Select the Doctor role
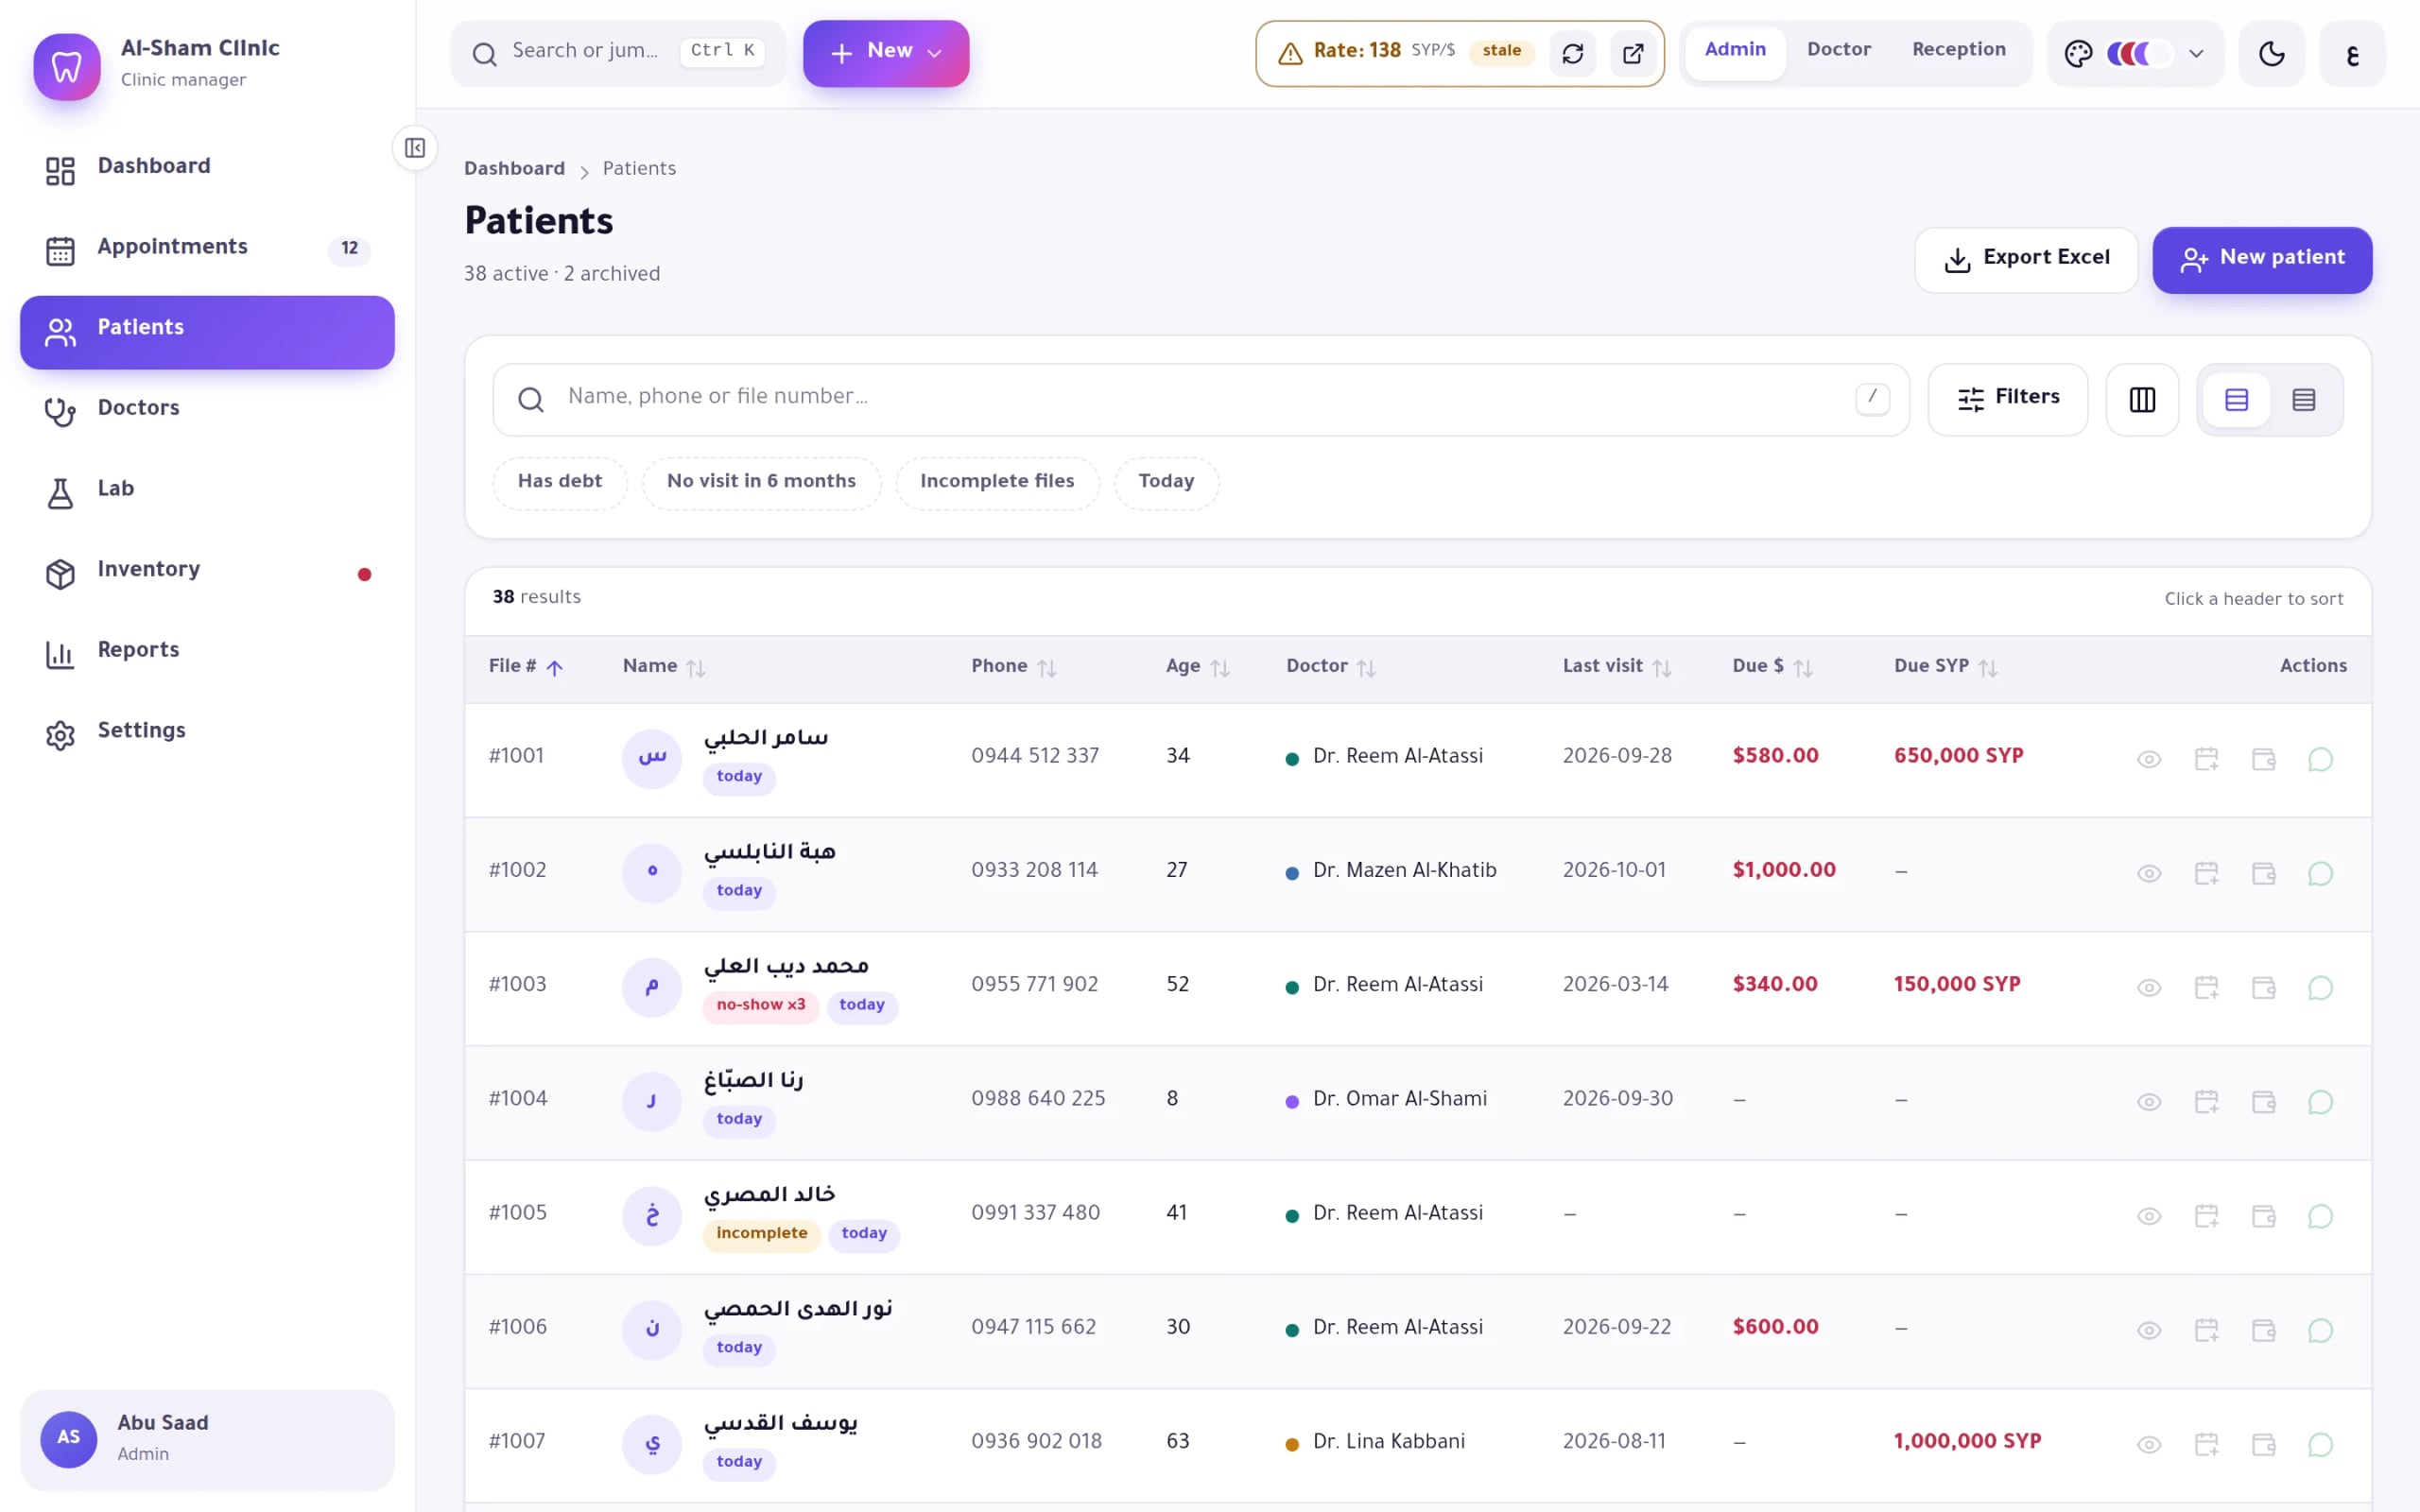This screenshot has width=2420, height=1512. [1838, 52]
